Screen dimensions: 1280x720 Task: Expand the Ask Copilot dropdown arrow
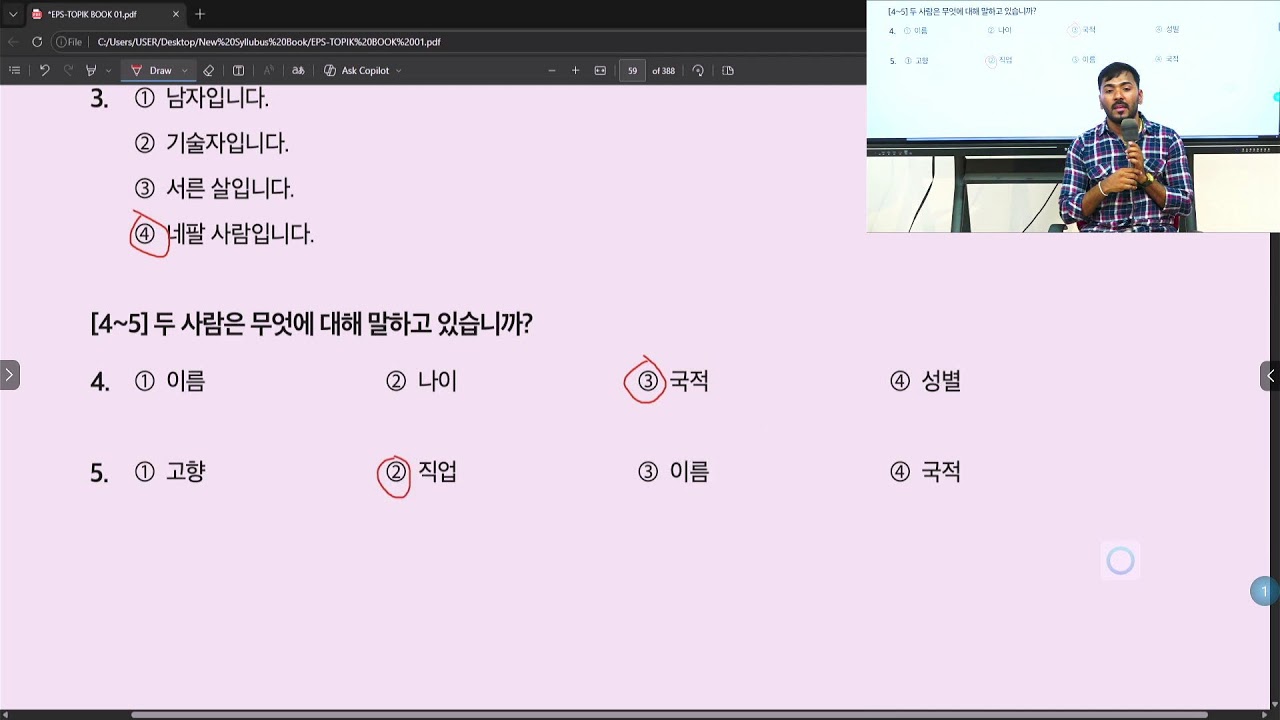399,71
